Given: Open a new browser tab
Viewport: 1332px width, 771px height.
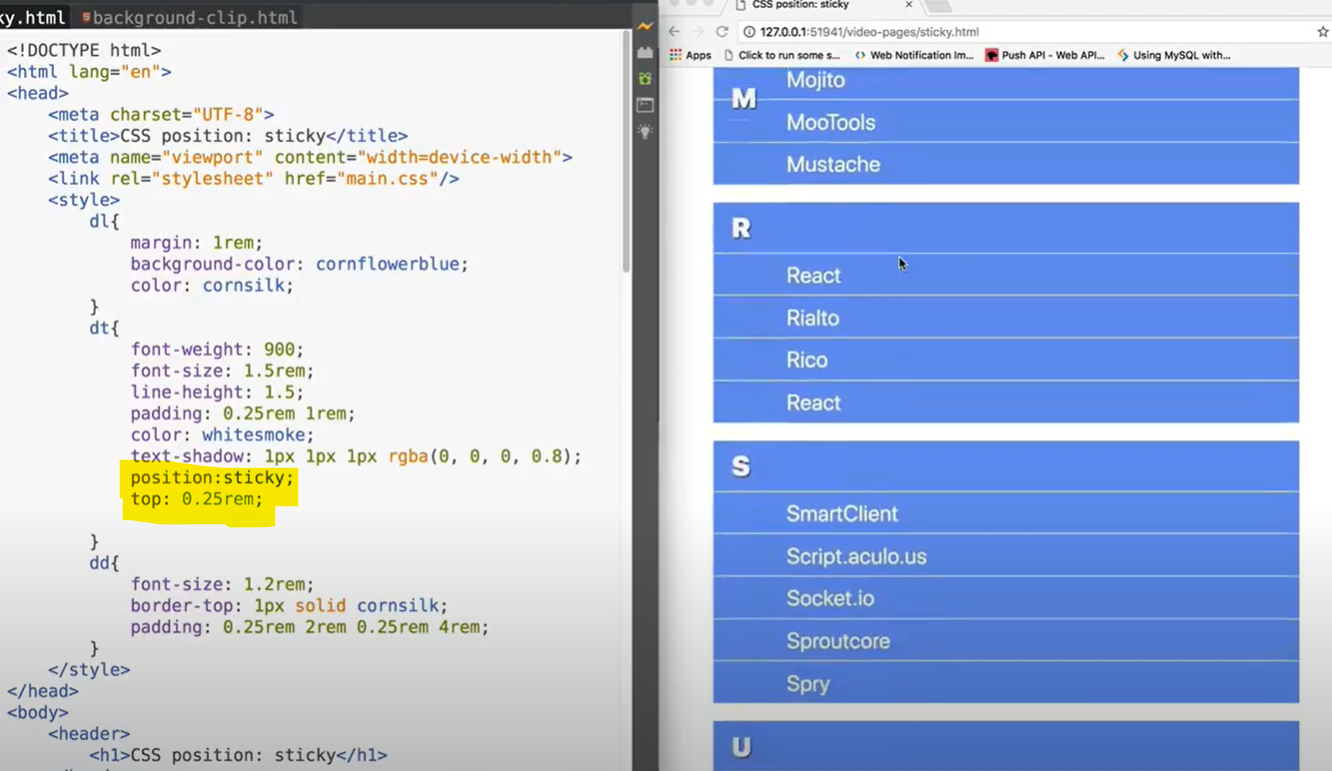Looking at the screenshot, I should pyautogui.click(x=940, y=6).
